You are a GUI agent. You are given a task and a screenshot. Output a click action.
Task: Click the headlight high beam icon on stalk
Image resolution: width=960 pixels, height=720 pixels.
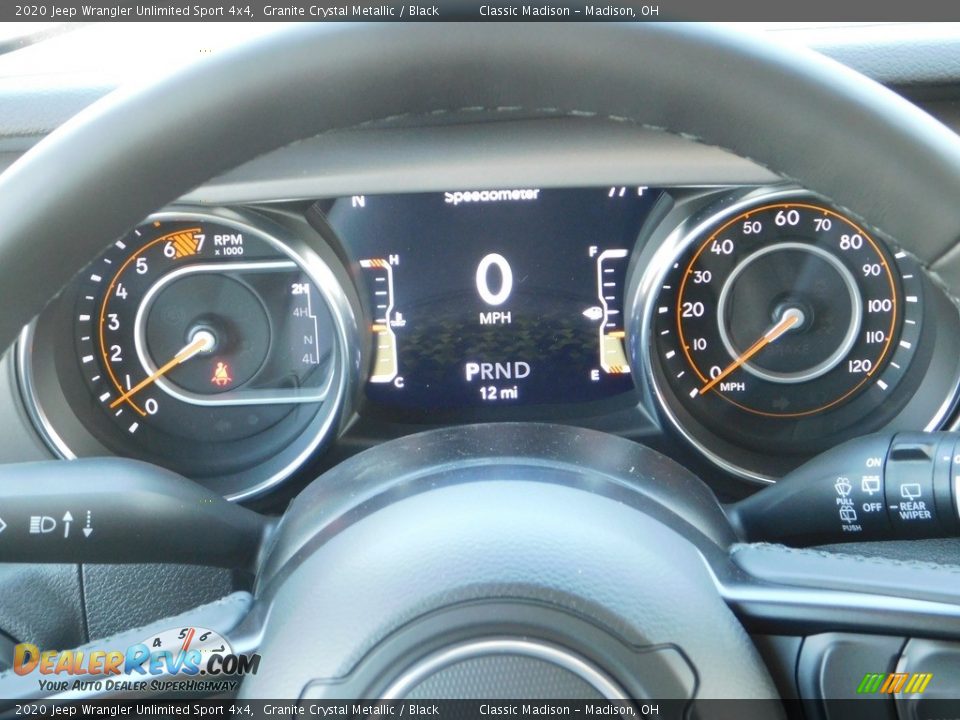point(42,524)
